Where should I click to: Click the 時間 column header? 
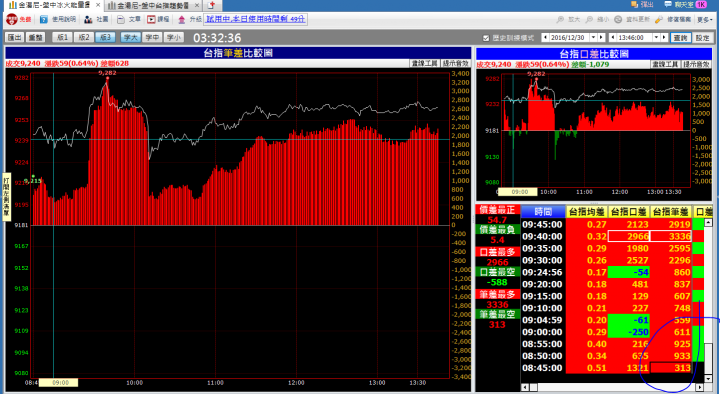coord(543,212)
